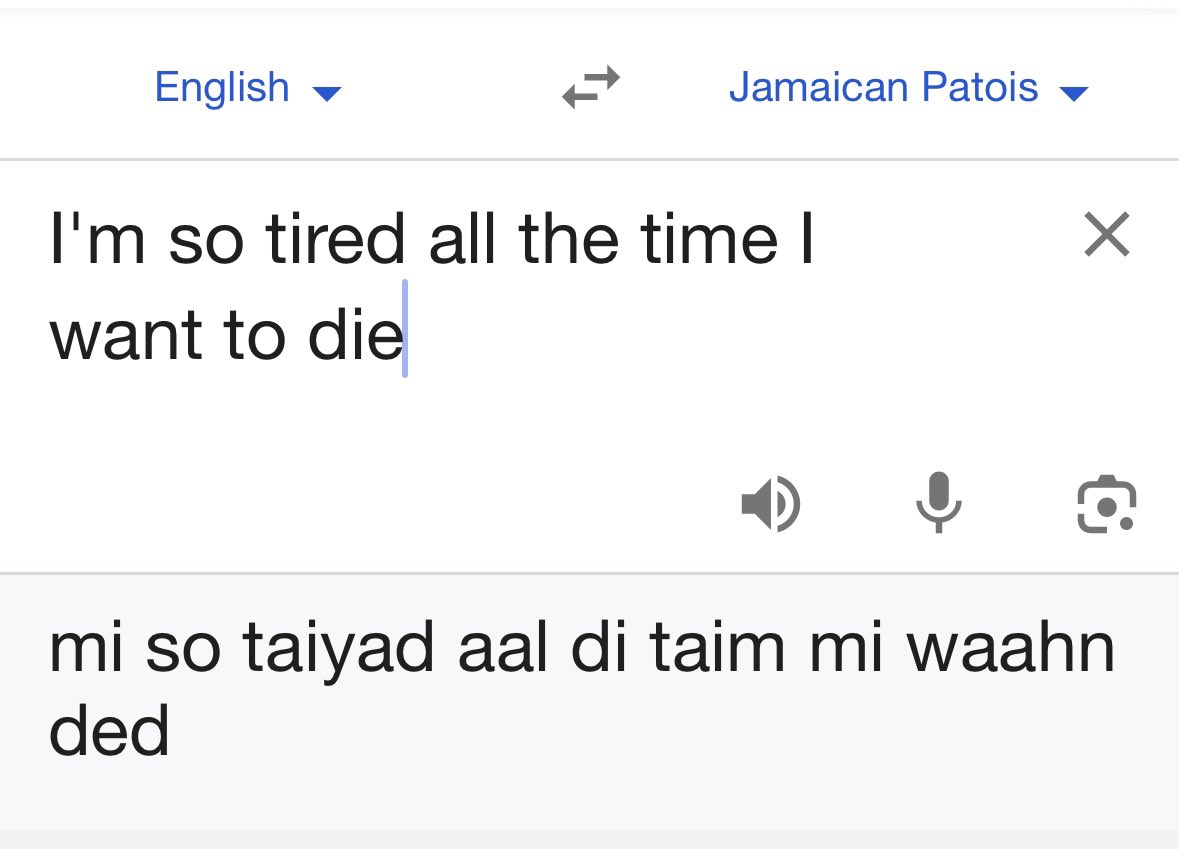Click the arrow next to English
This screenshot has height=849, width=1179.
tap(327, 94)
